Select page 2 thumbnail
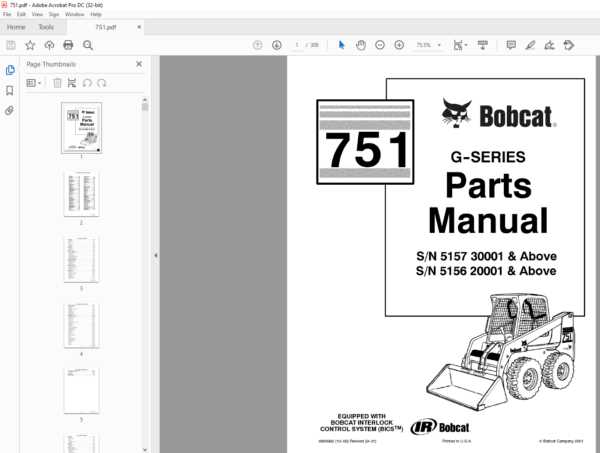 coord(82,193)
